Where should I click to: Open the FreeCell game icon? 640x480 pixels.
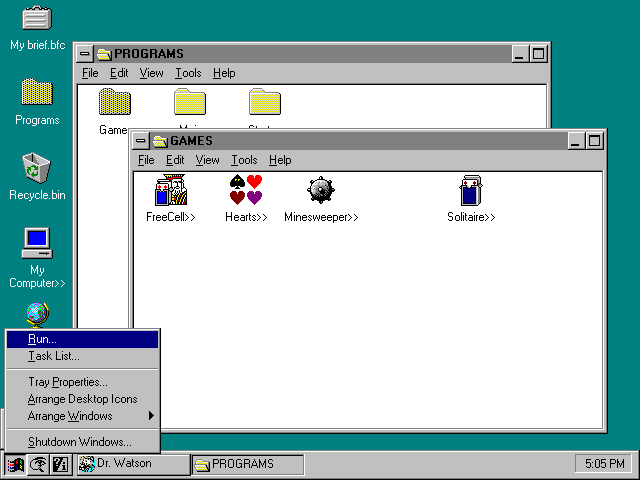(171, 190)
